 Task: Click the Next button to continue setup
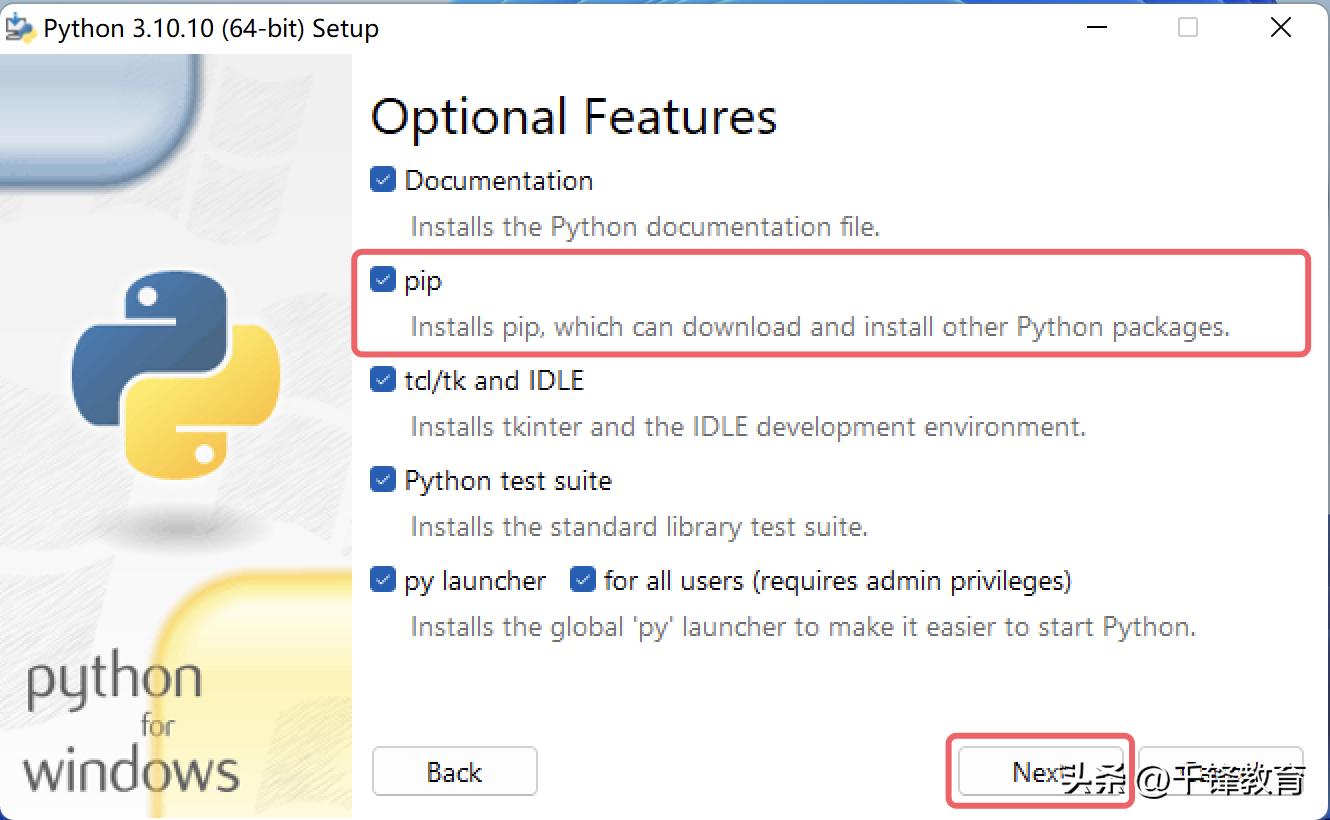tap(1040, 771)
